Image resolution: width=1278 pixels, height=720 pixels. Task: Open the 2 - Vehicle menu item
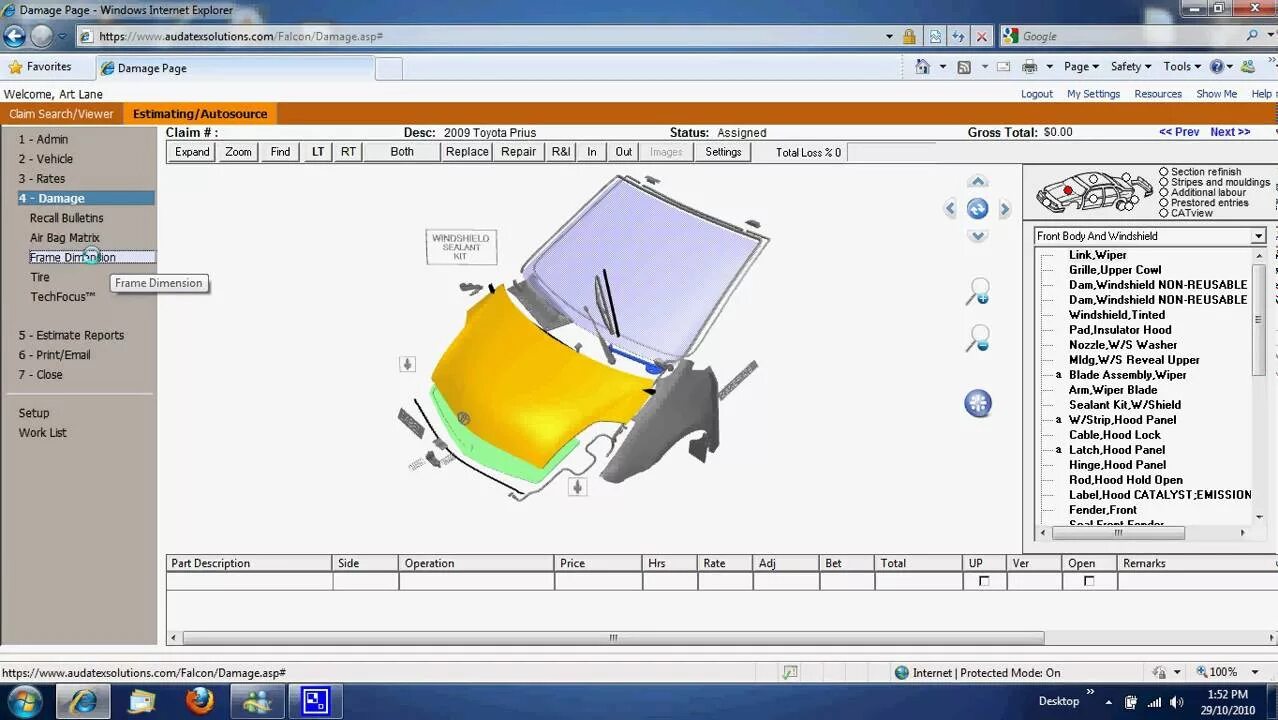(x=45, y=159)
